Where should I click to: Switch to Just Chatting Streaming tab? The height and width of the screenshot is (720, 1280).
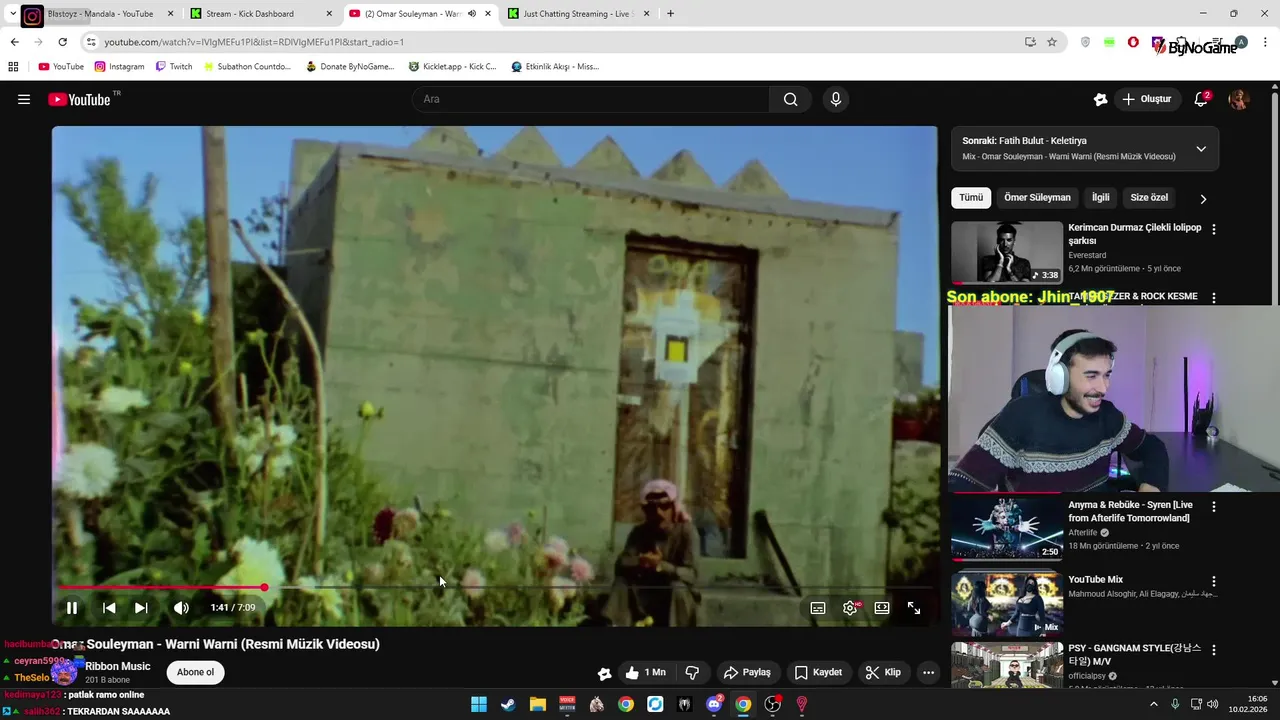(x=578, y=14)
